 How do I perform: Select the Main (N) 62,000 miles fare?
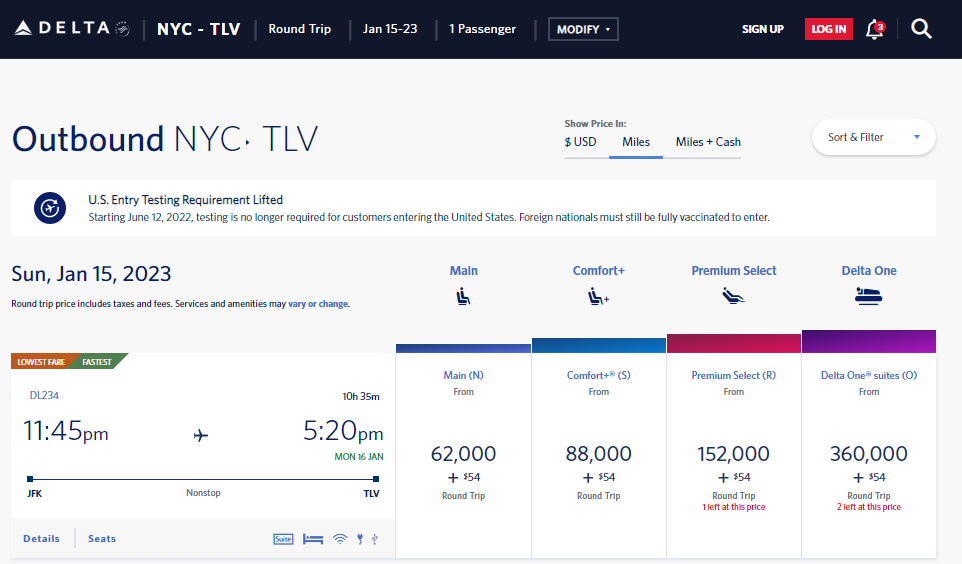(x=463, y=455)
